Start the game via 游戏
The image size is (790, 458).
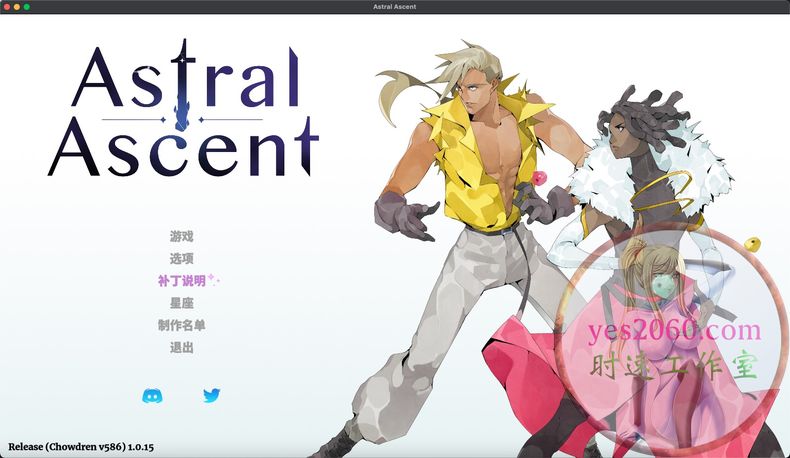pos(181,237)
